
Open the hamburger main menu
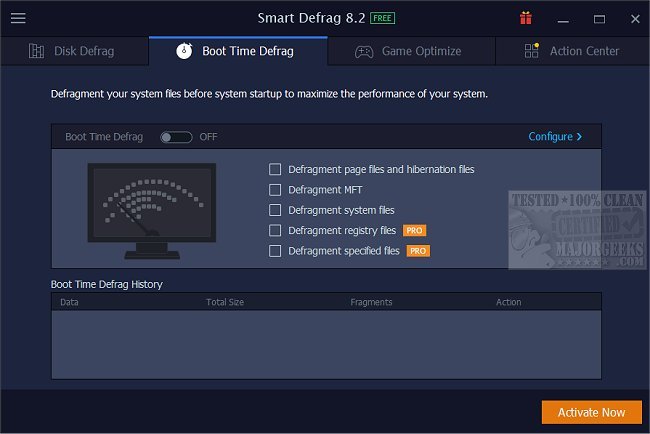[18, 18]
